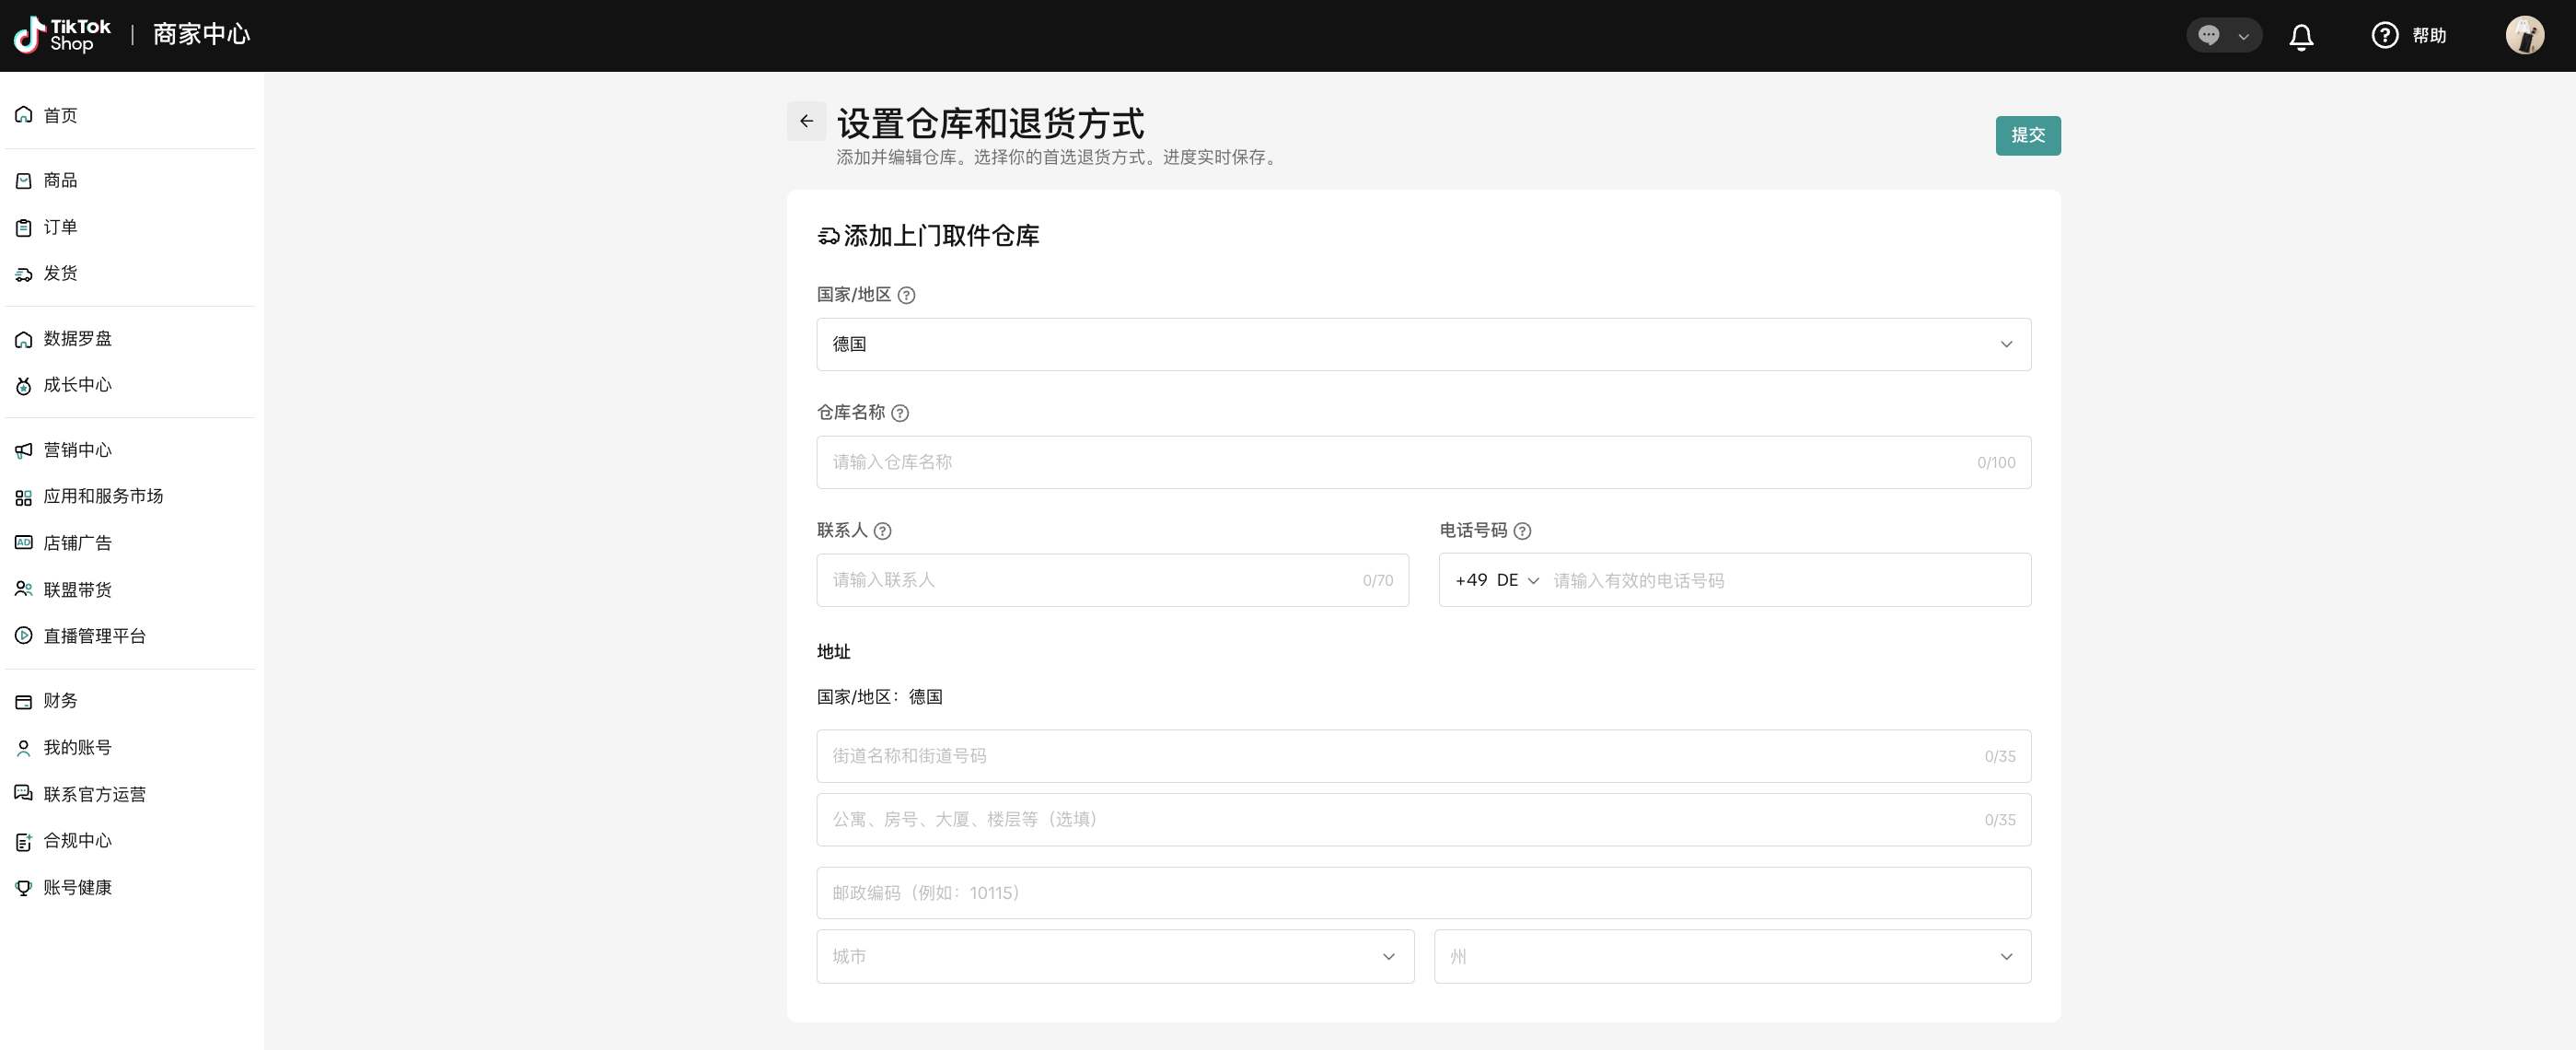Click the back arrow beside page title

point(806,121)
